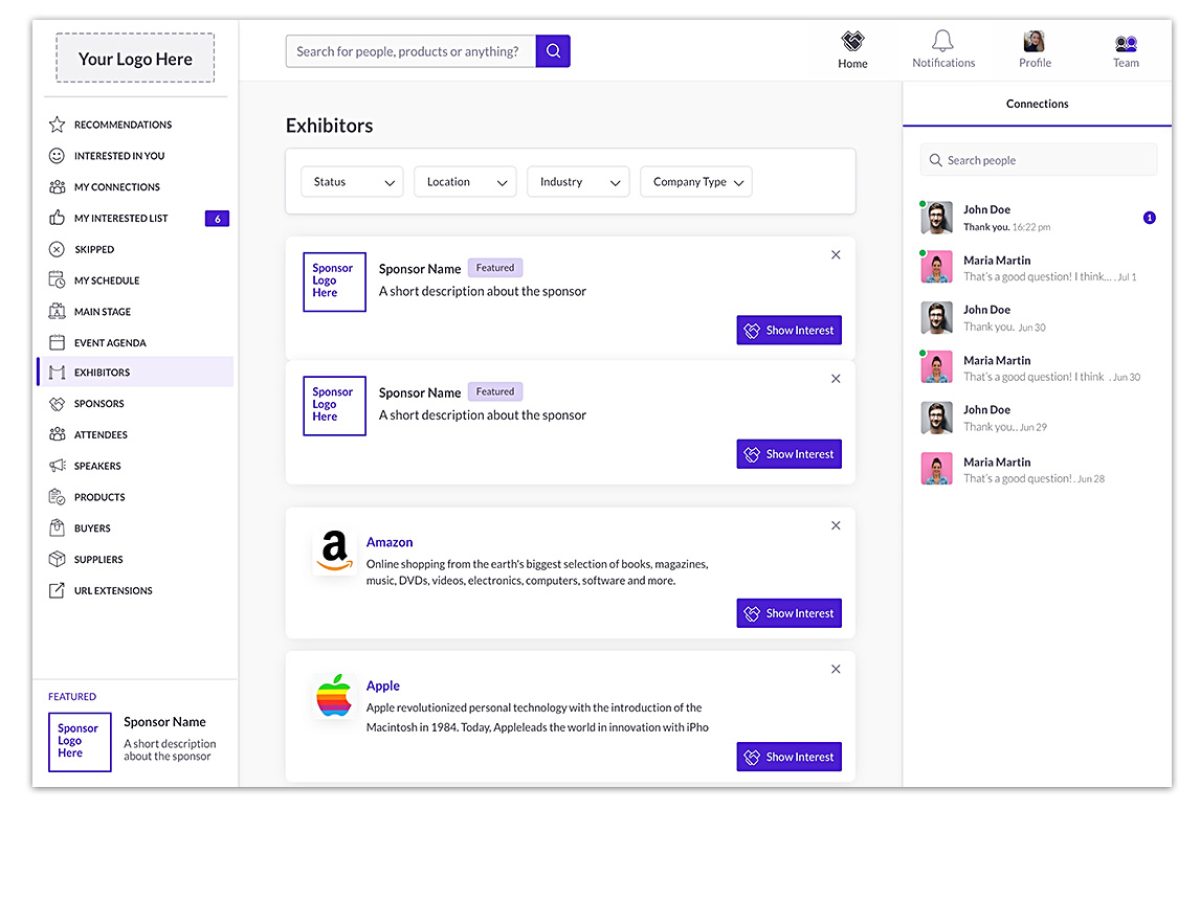Click the search magnifier button

[x=552, y=51]
